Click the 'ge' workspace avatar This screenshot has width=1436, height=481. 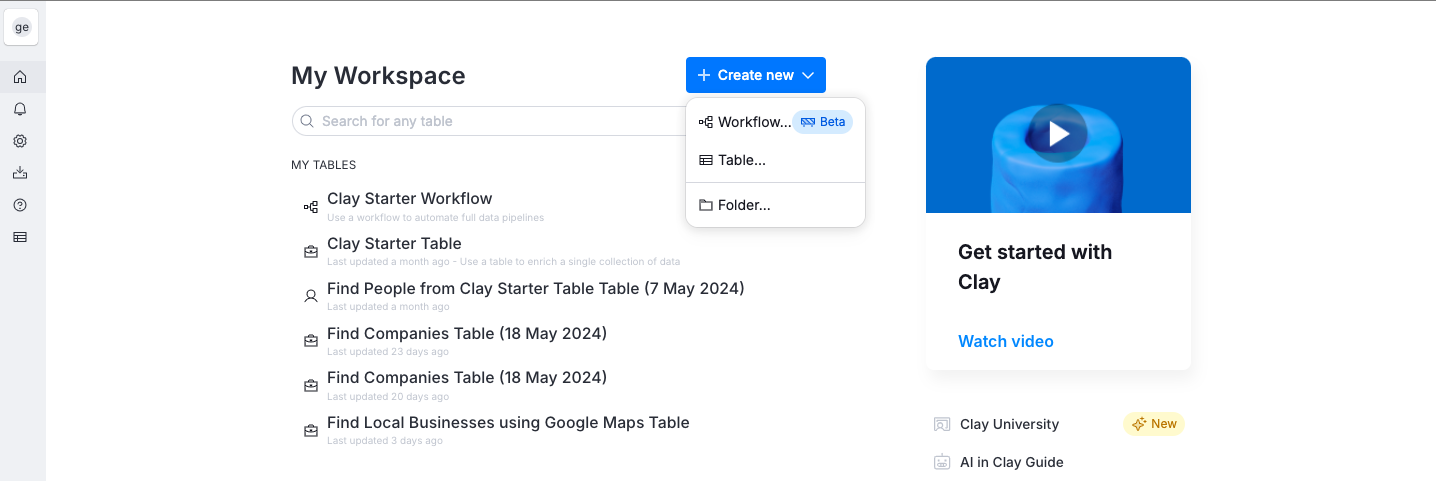(22, 28)
